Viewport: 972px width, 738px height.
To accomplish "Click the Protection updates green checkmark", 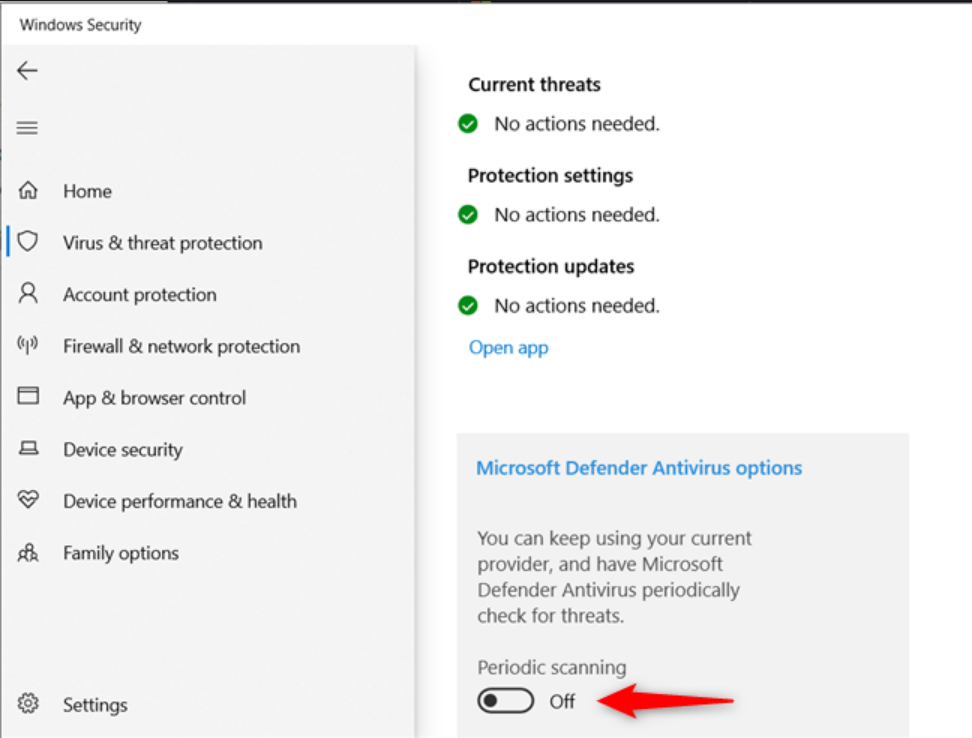I will tap(467, 305).
